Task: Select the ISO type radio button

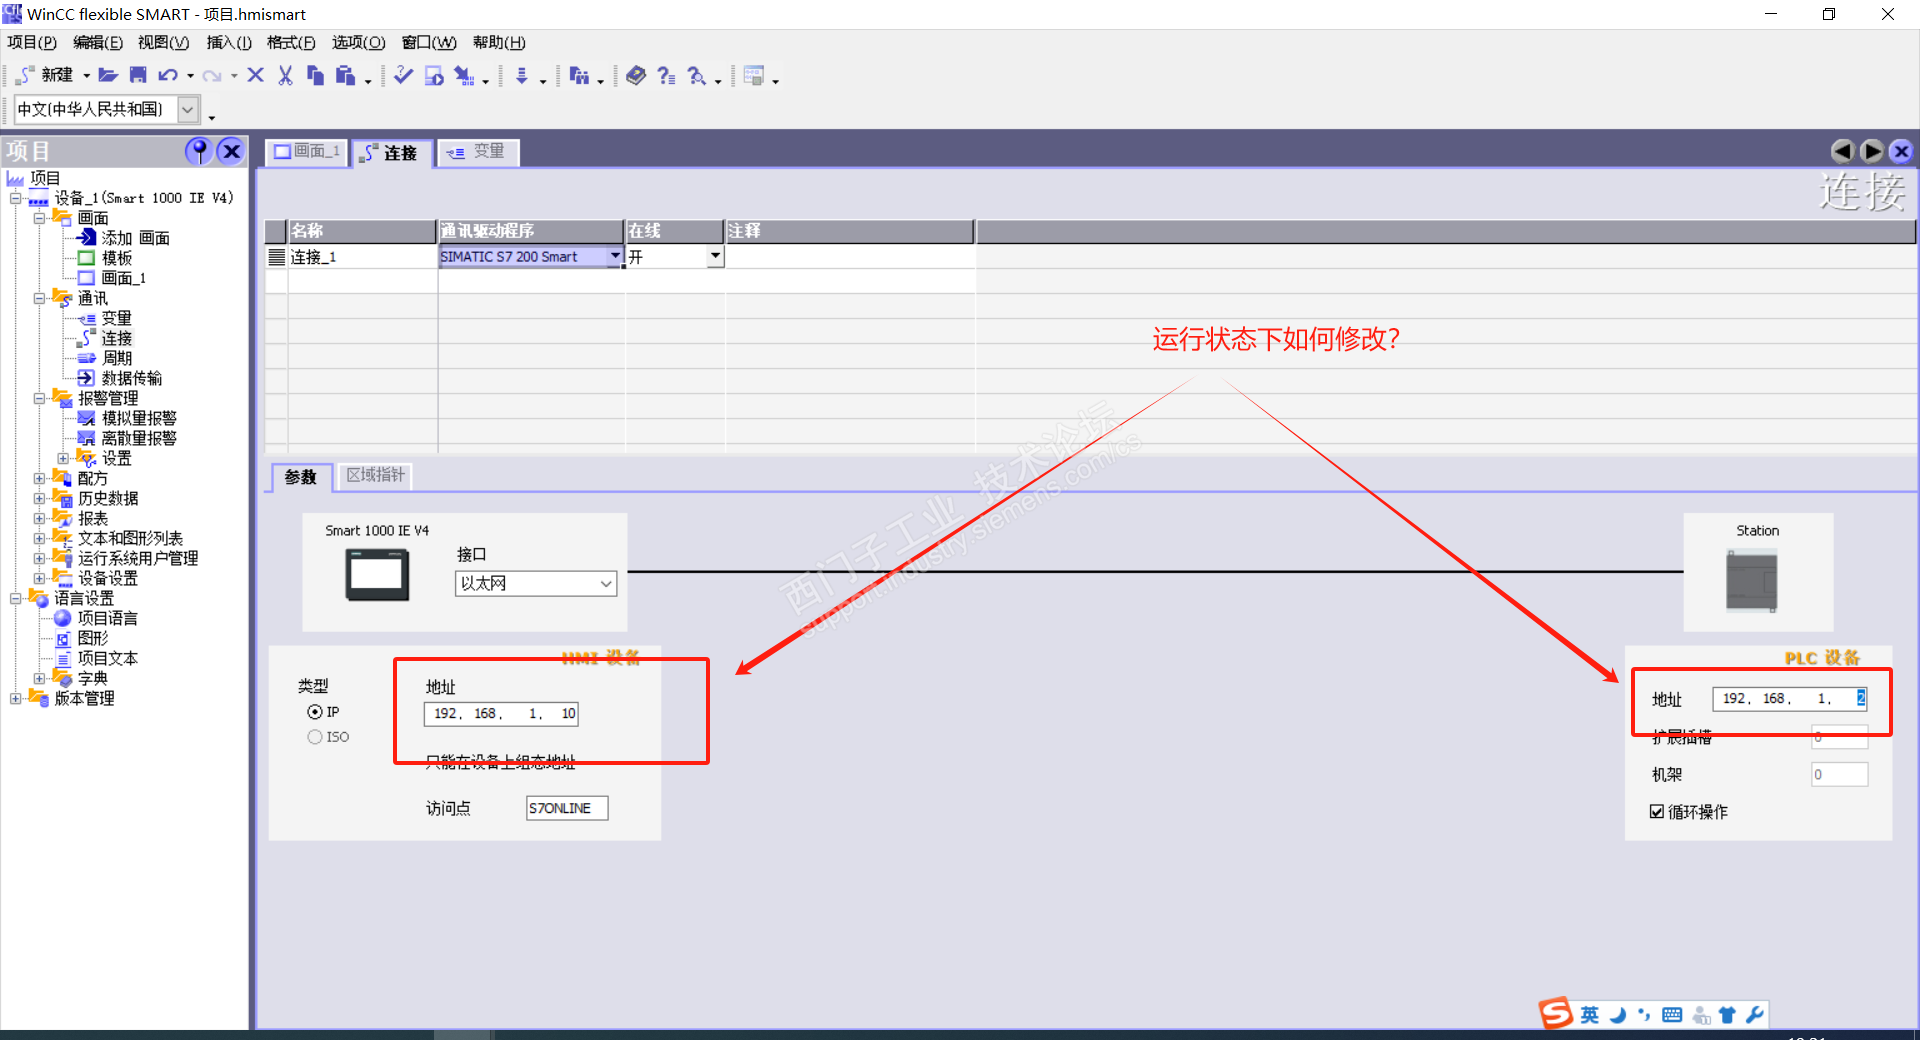Action: (x=315, y=737)
